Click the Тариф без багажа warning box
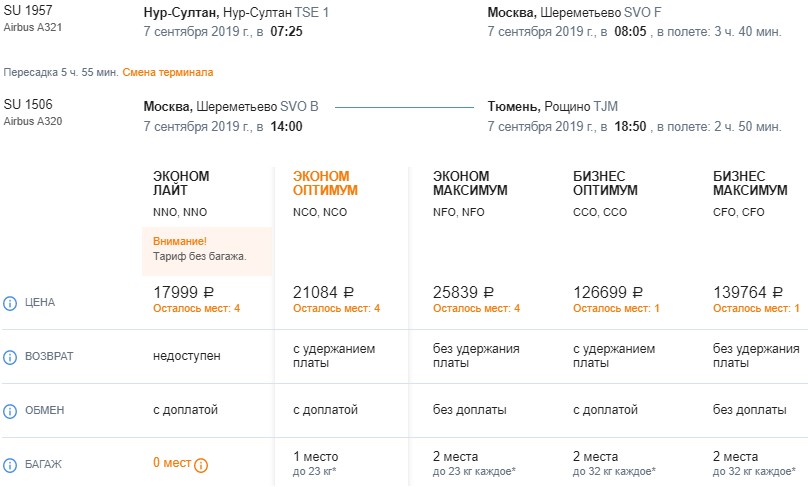This screenshot has height=487, width=808. click(207, 250)
